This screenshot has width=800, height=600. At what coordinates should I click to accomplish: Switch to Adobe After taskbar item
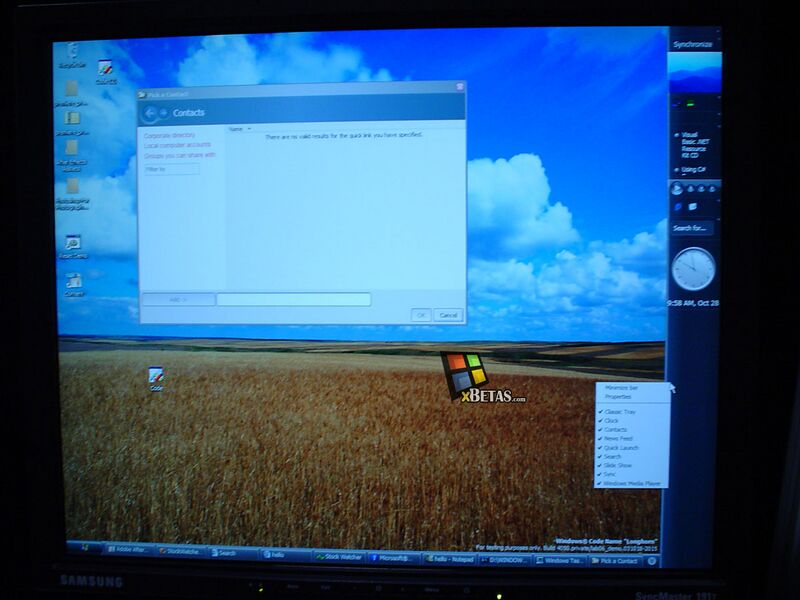click(129, 549)
